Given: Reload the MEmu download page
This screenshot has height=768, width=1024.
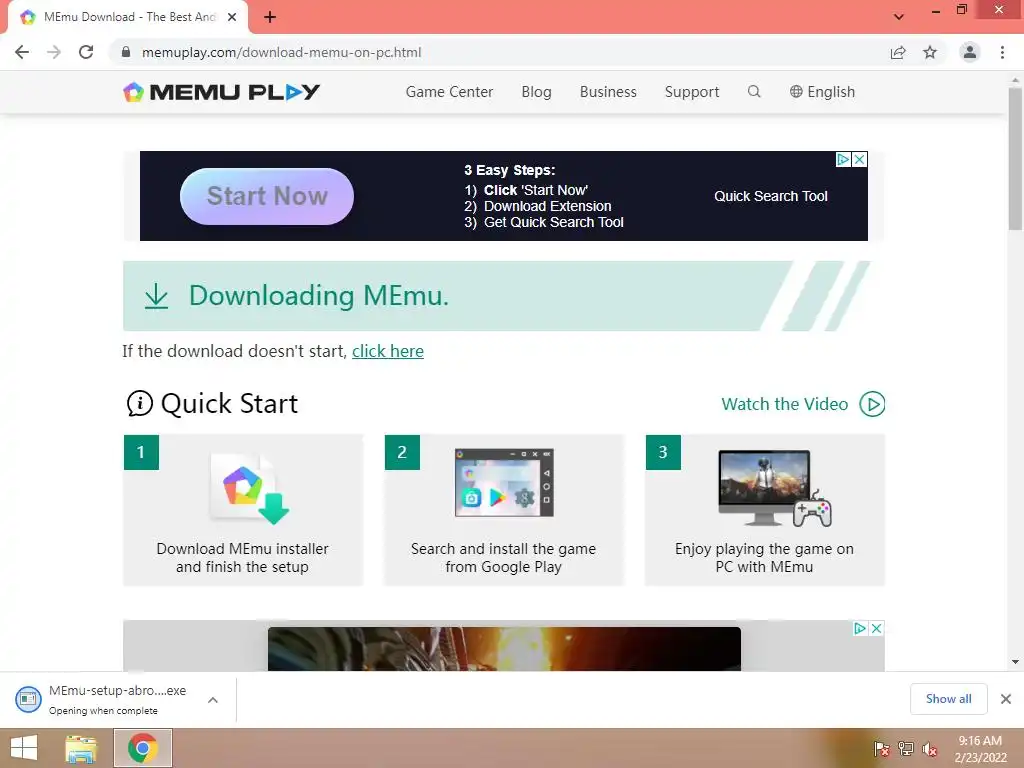Looking at the screenshot, I should click(86, 52).
